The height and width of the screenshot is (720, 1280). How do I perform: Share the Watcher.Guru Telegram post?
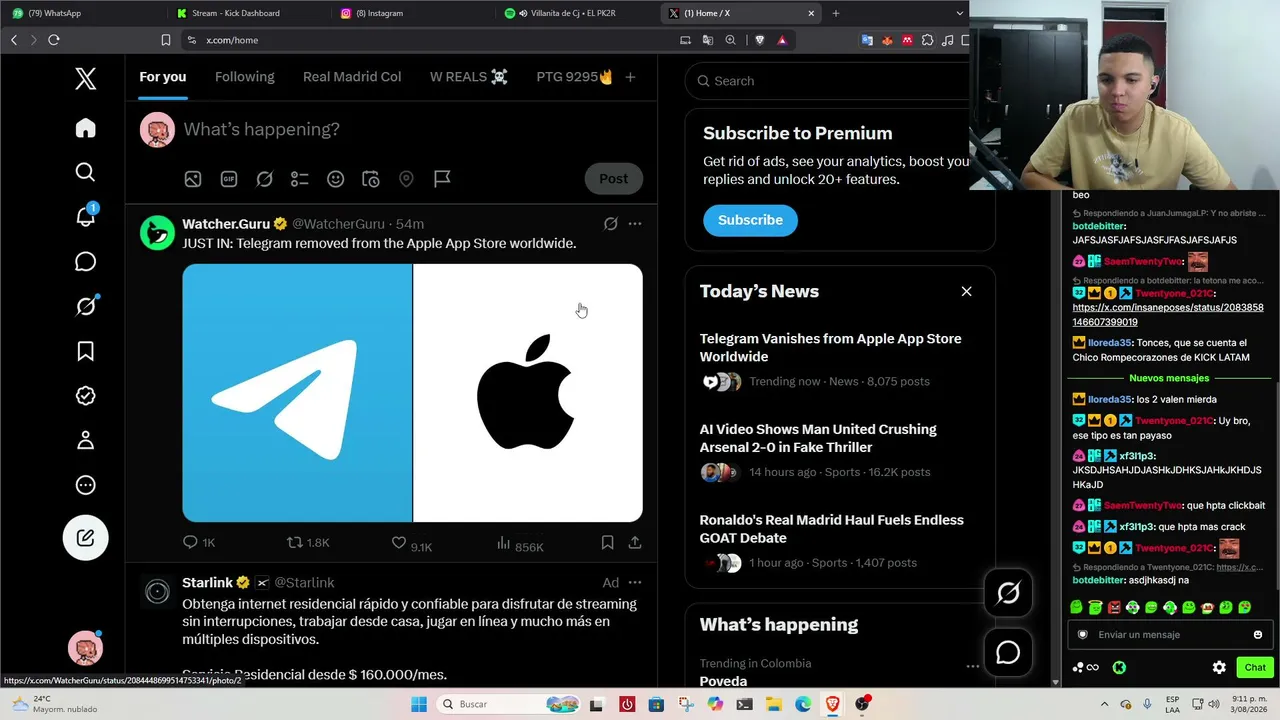(635, 543)
